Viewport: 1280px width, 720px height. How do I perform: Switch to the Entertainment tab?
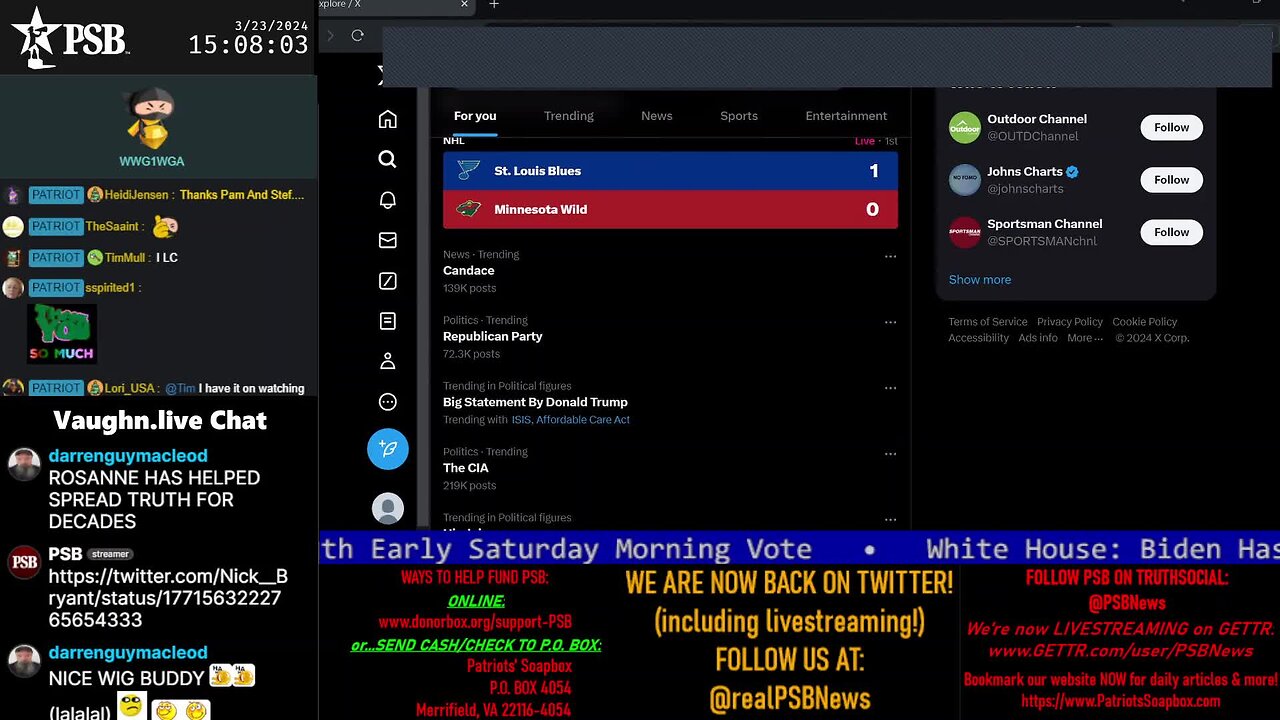pyautogui.click(x=846, y=116)
